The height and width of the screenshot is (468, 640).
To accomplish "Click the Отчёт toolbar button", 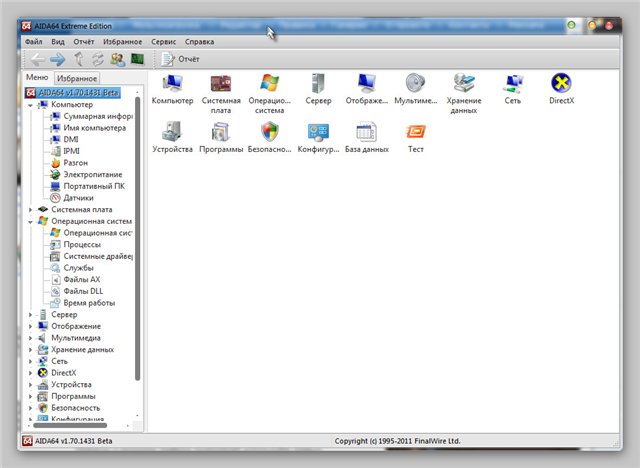I will point(180,60).
